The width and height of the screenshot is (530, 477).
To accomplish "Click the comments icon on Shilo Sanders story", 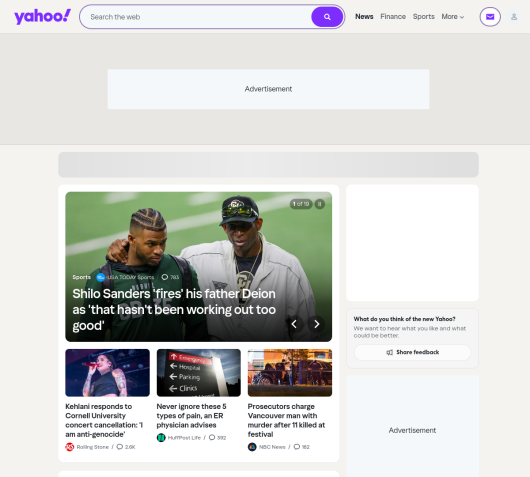I will [165, 277].
